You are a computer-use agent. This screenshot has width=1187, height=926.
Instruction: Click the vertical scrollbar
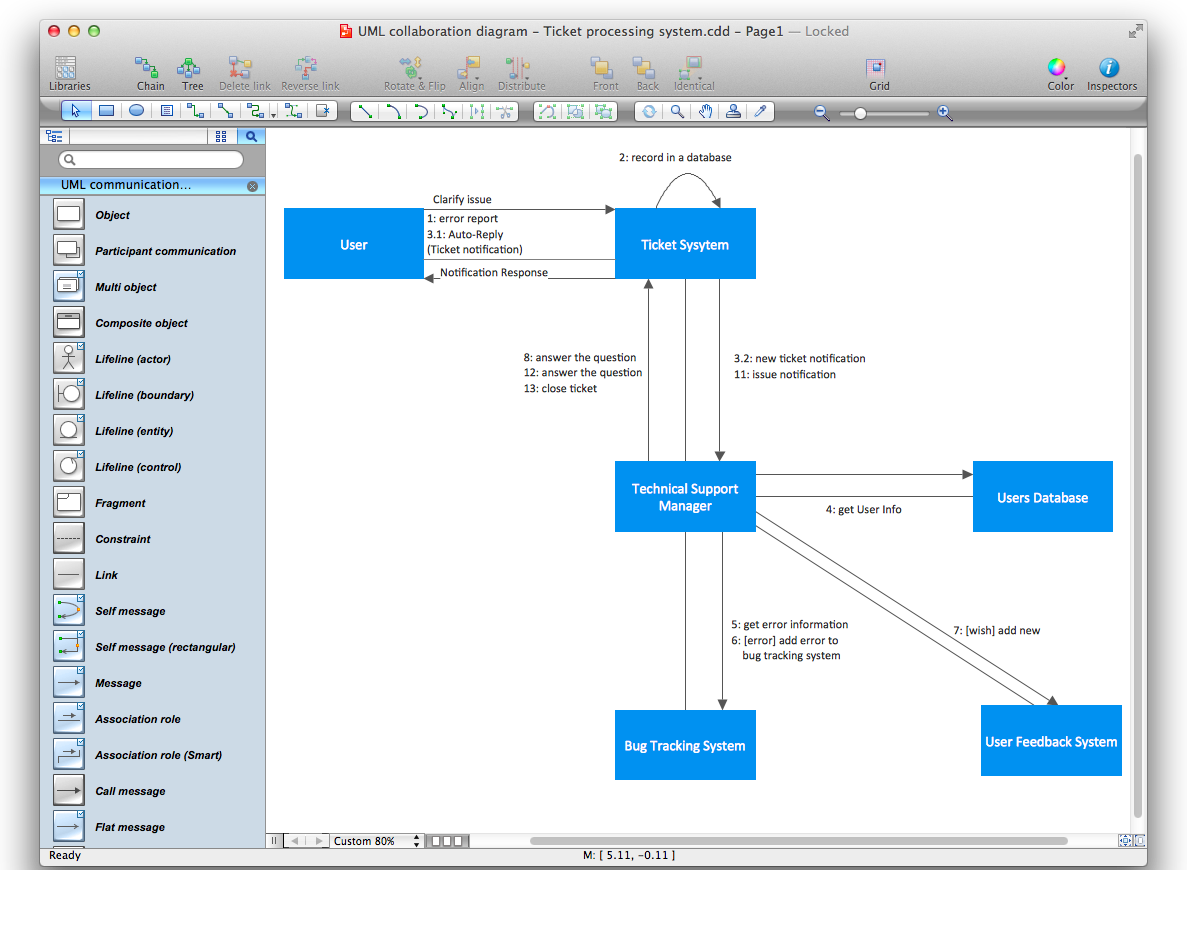point(1137,485)
